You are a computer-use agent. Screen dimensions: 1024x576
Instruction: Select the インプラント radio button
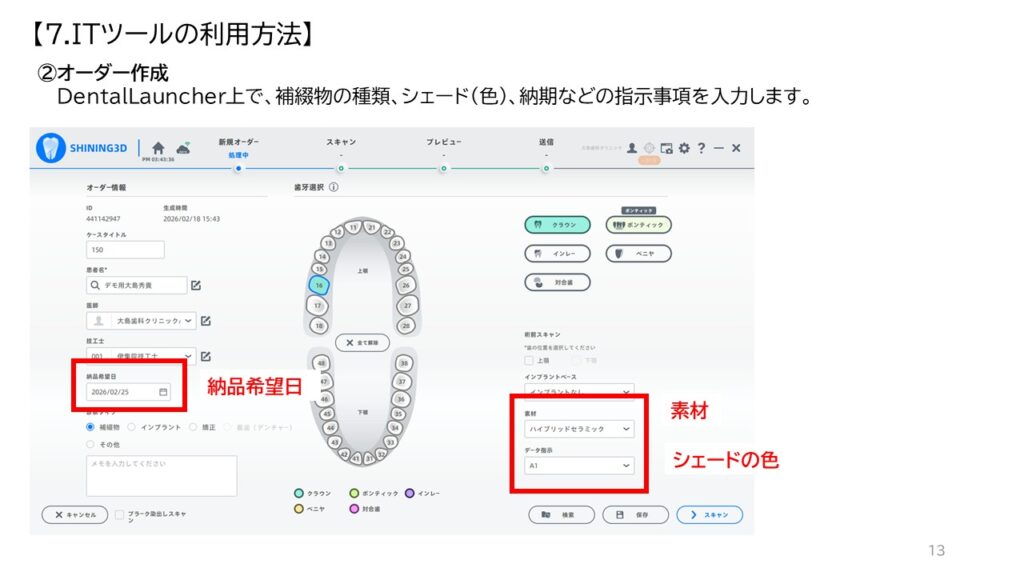pos(131,427)
